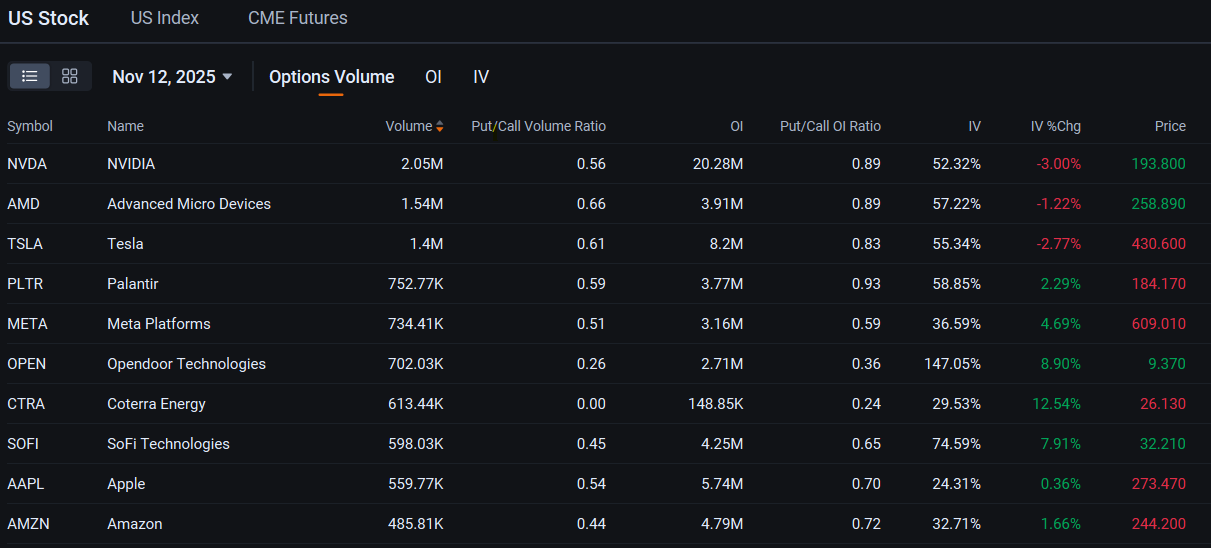Click NVIDIA's 20.28M open interest
Screen dimensions: 1211x548
click(x=718, y=164)
